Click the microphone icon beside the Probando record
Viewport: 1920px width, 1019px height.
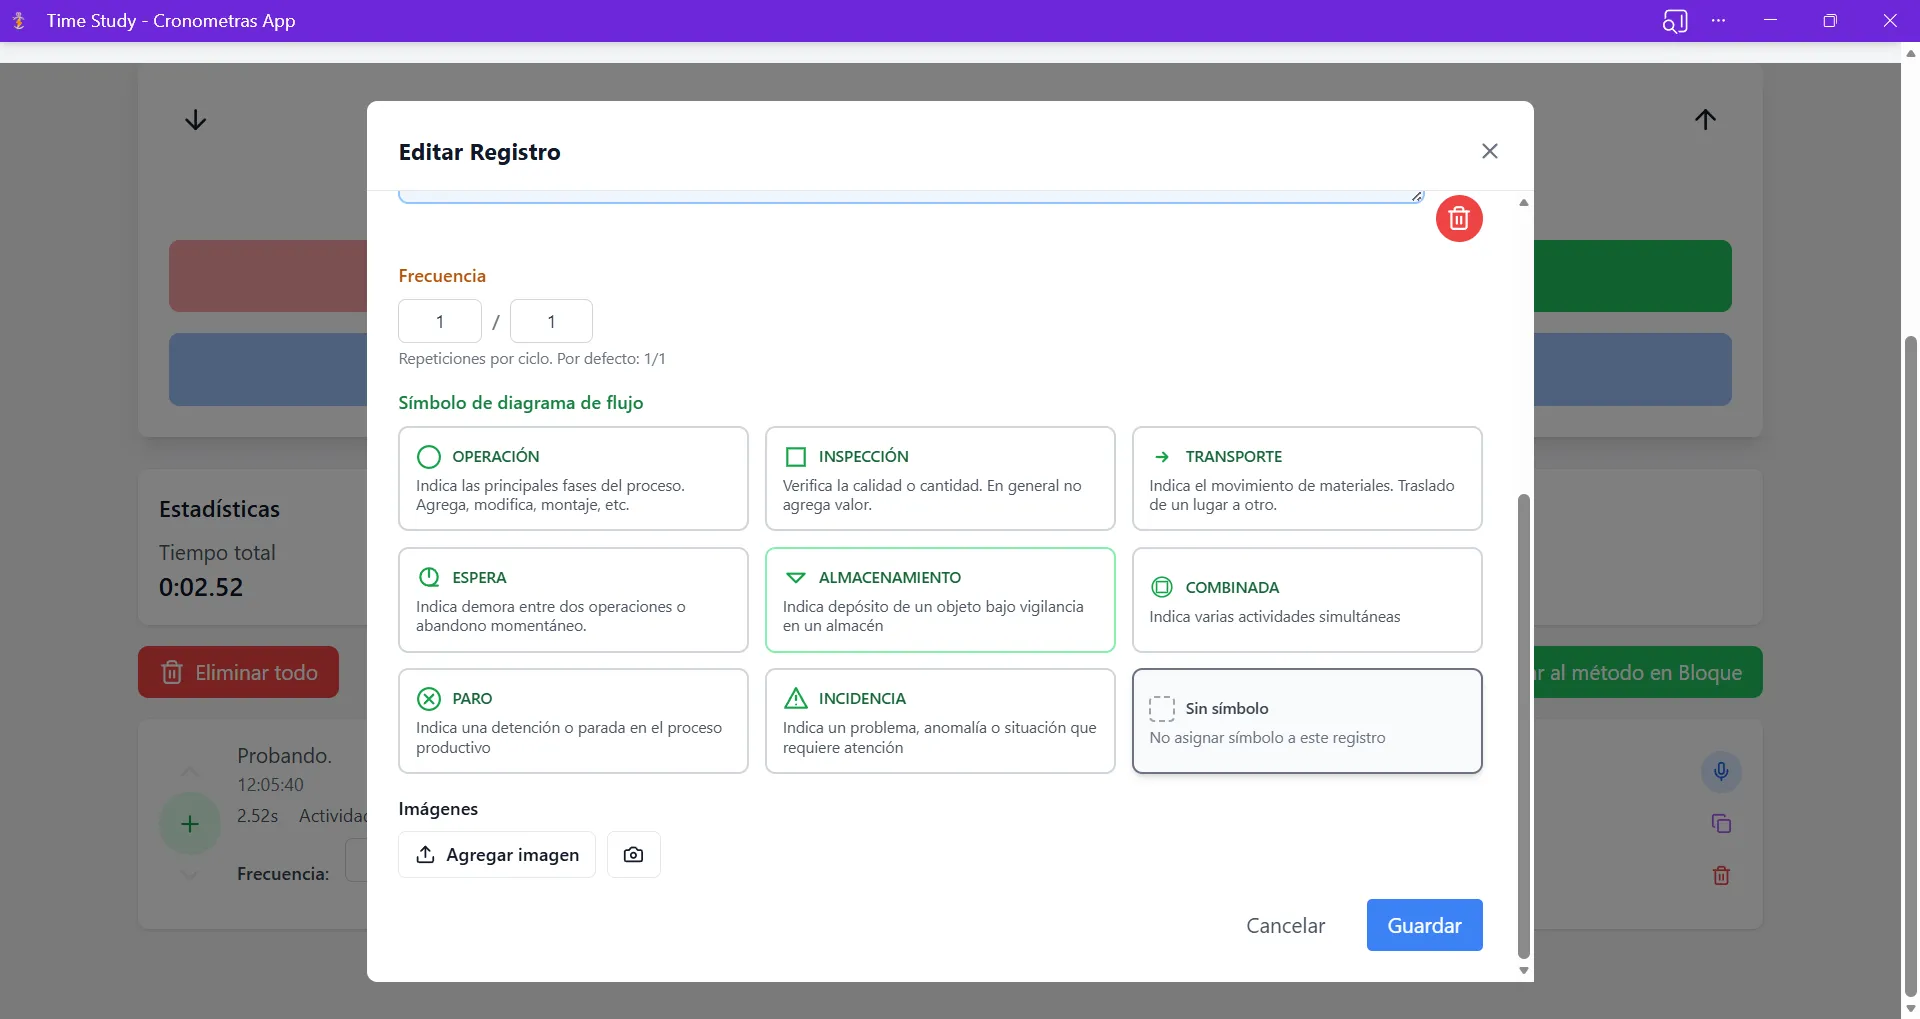pos(1721,771)
